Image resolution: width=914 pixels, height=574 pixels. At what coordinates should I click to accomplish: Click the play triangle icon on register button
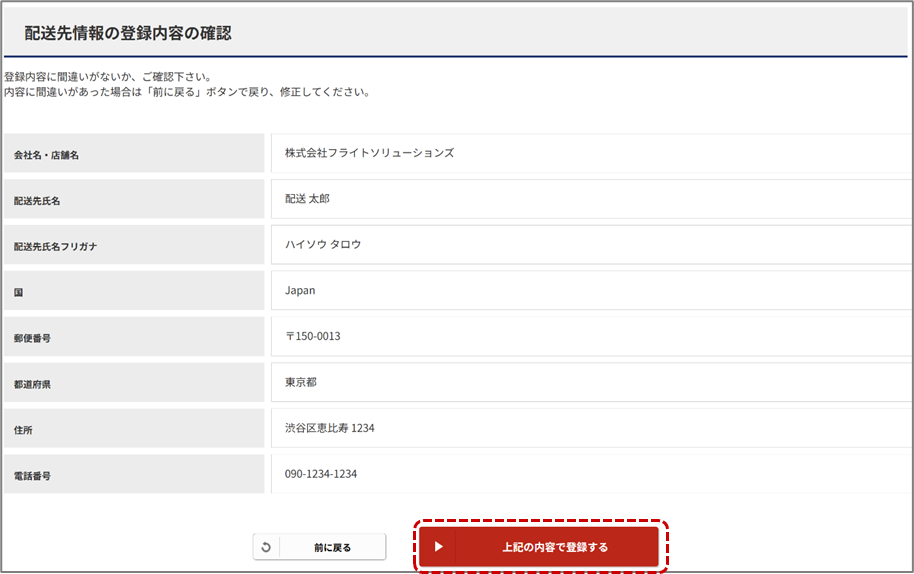(x=438, y=547)
